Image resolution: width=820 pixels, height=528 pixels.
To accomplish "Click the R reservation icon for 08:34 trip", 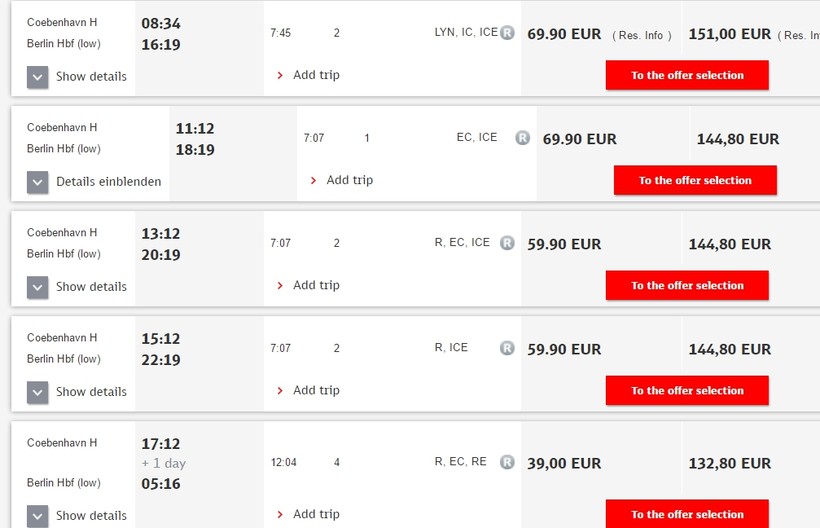I will pyautogui.click(x=507, y=33).
